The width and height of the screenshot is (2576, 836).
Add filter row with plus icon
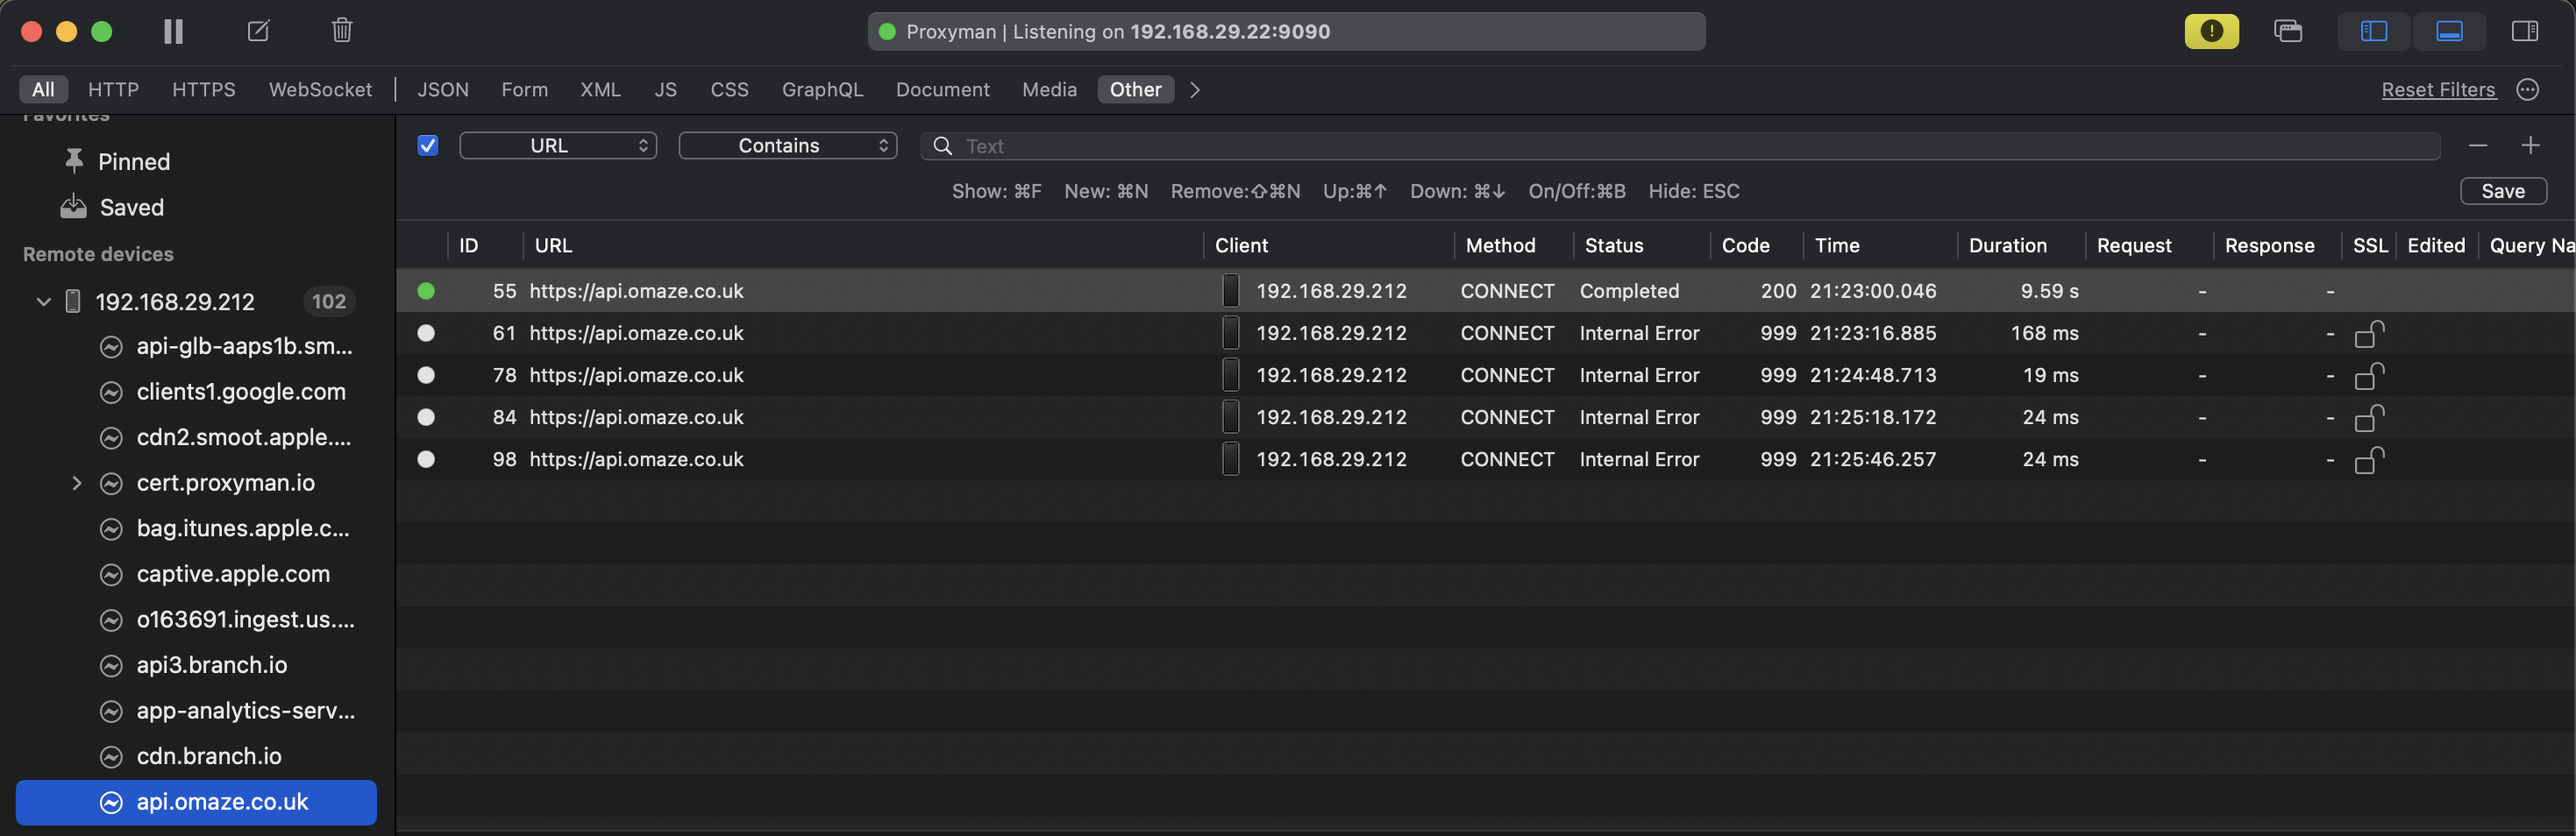tap(2530, 146)
